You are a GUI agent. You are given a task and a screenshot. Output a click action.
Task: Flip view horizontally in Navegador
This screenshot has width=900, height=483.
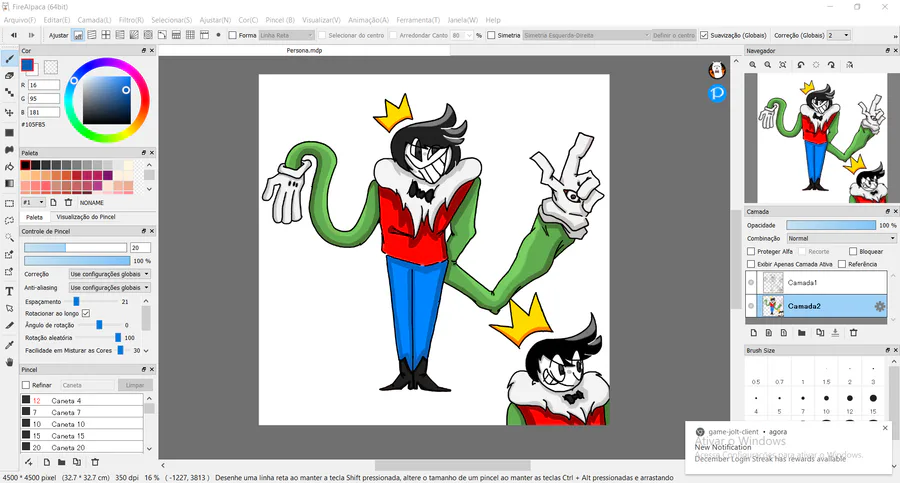point(849,65)
